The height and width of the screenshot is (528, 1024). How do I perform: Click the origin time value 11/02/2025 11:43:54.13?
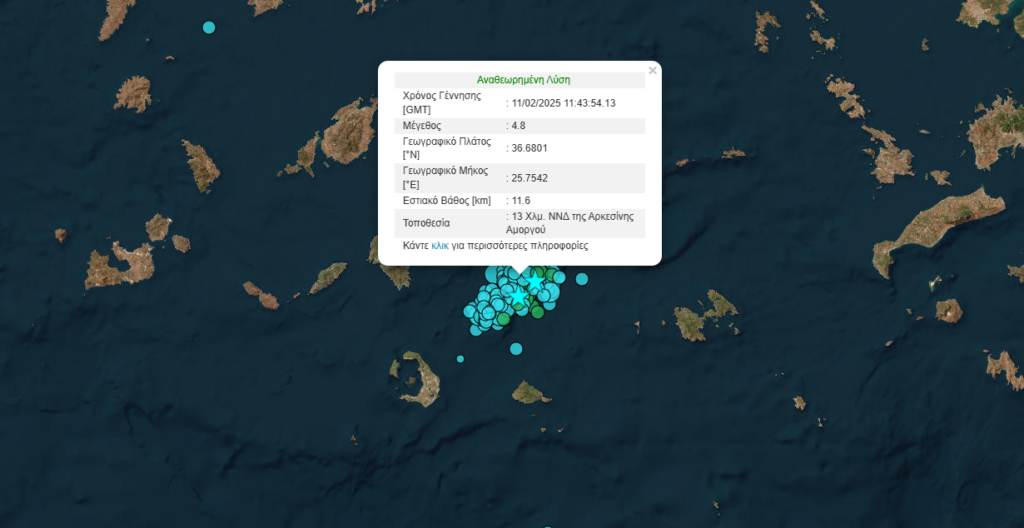[x=564, y=103]
